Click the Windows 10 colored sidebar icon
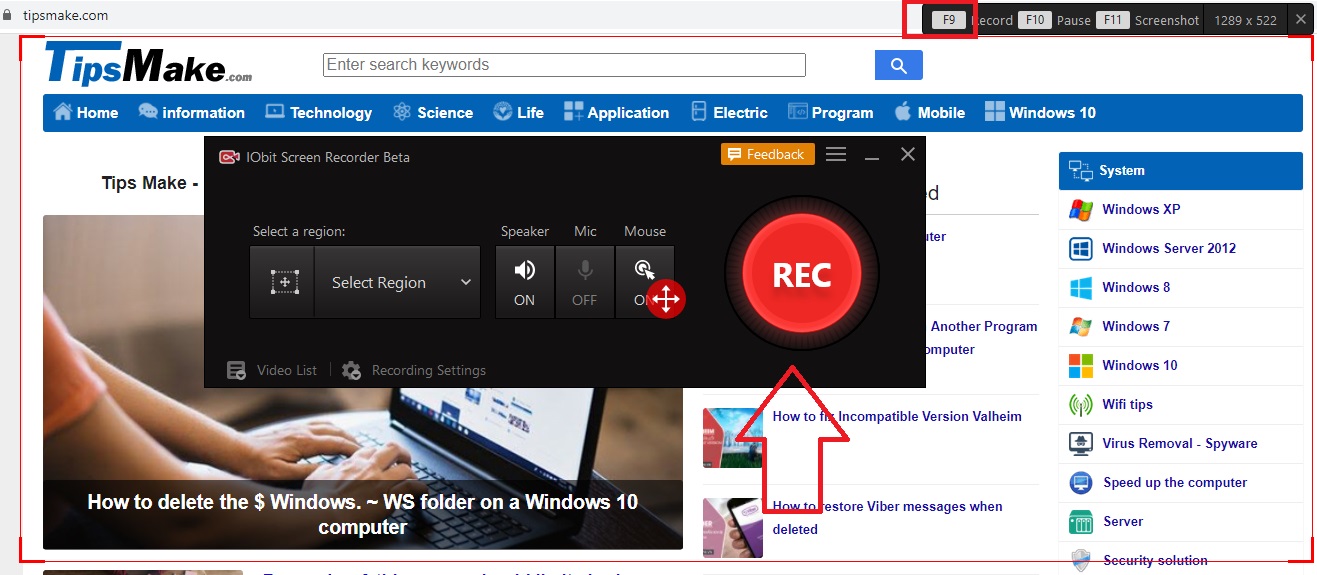Image resolution: width=1317 pixels, height=575 pixels. pos(1080,366)
